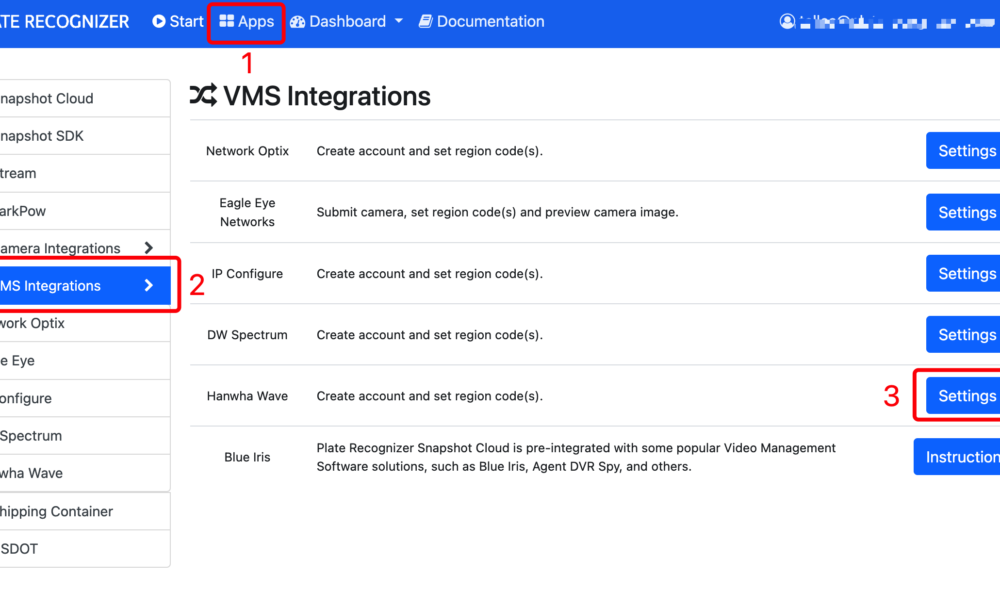Image resolution: width=1000 pixels, height=592 pixels.
Task: Select Snapshot Cloud in the sidebar
Action: (47, 98)
